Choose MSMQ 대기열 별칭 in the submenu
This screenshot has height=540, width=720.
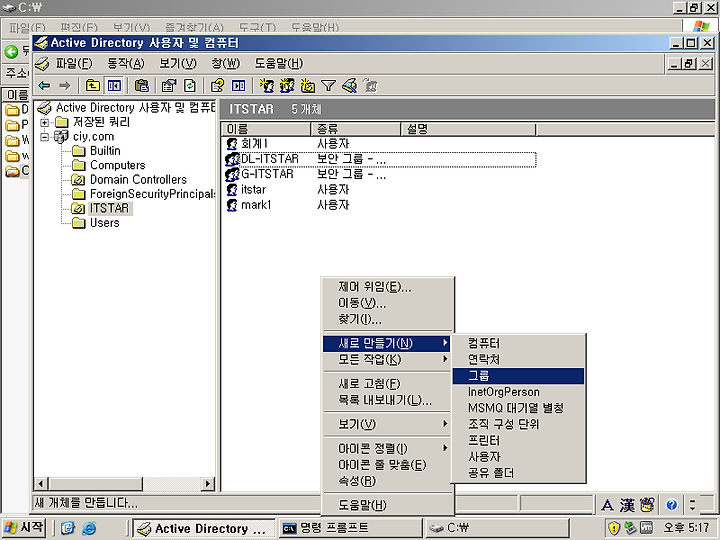coord(518,408)
